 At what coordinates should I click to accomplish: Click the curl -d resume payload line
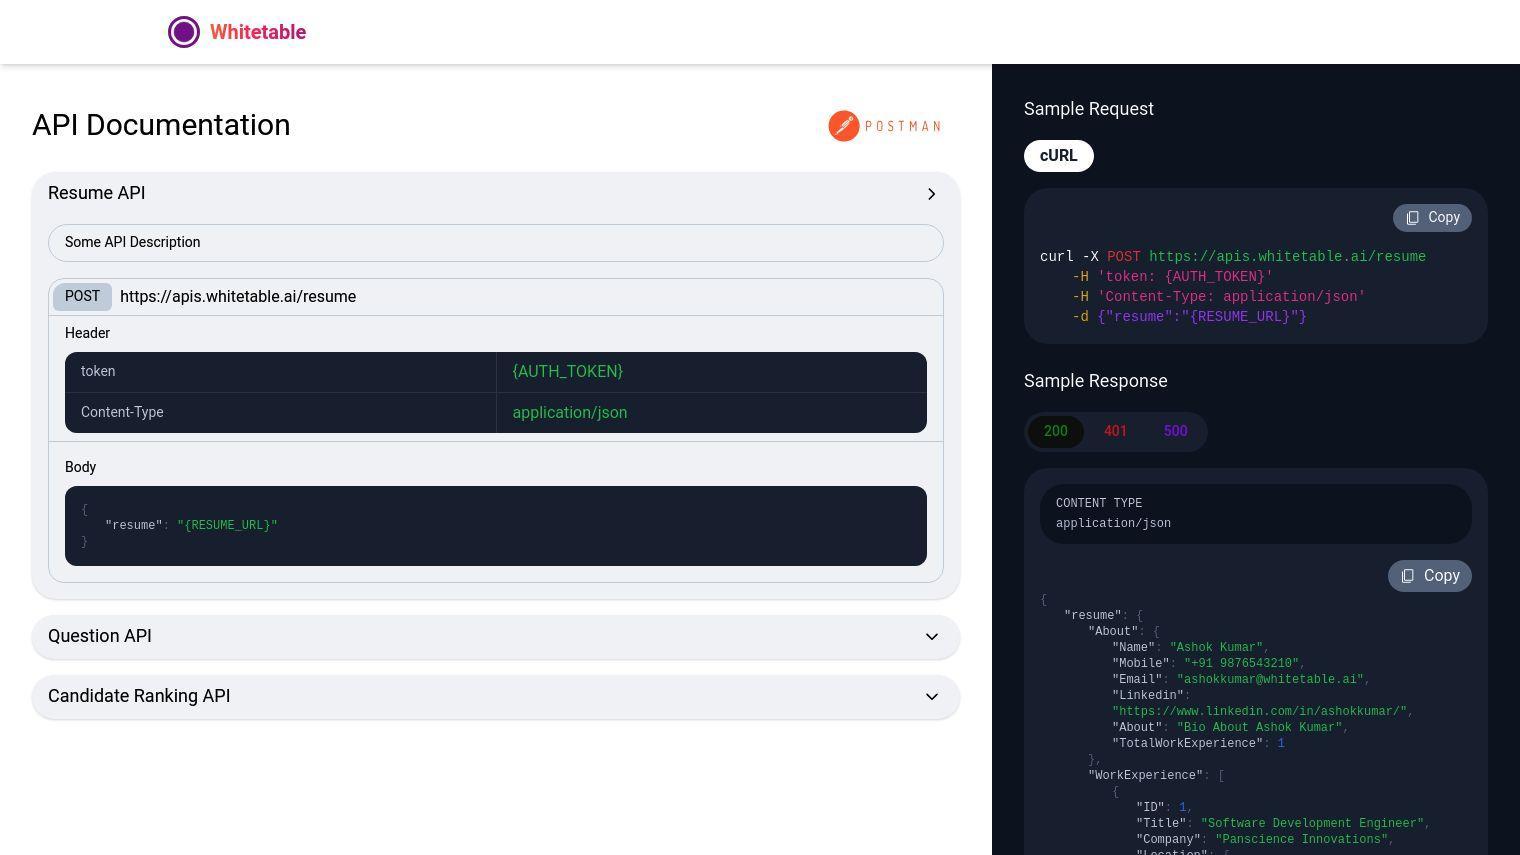(1190, 317)
